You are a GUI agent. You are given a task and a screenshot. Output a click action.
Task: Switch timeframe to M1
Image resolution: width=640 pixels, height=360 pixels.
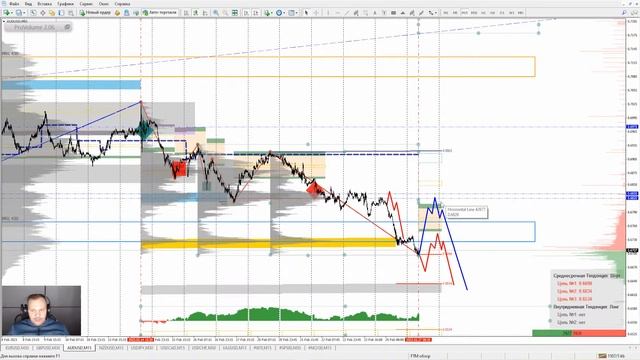point(446,13)
